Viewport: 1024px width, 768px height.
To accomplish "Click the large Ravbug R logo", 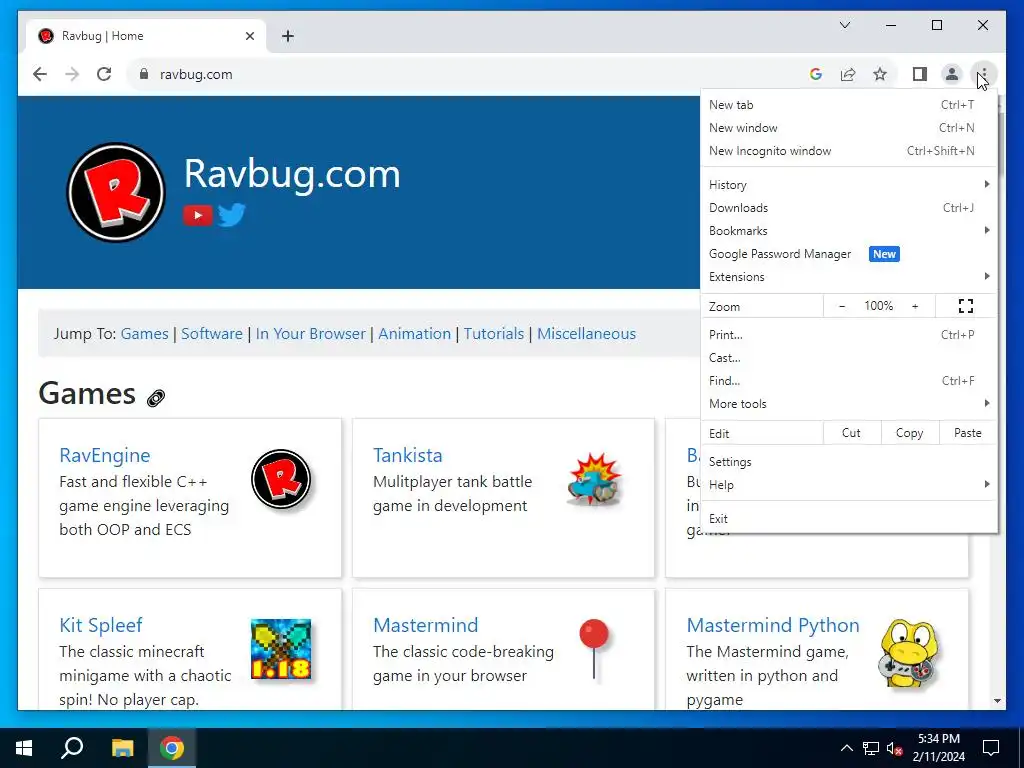I will point(116,192).
